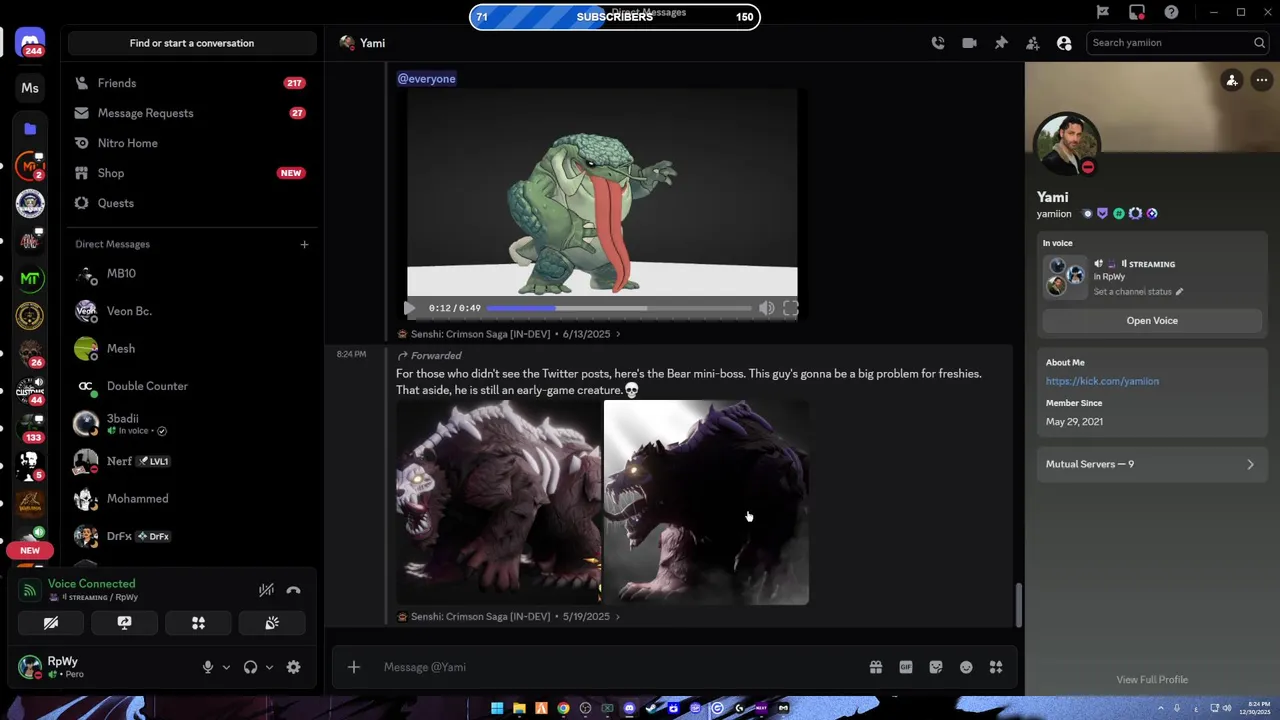The image size is (1280, 720).
Task: Open the soundboard button
Action: coord(272,623)
